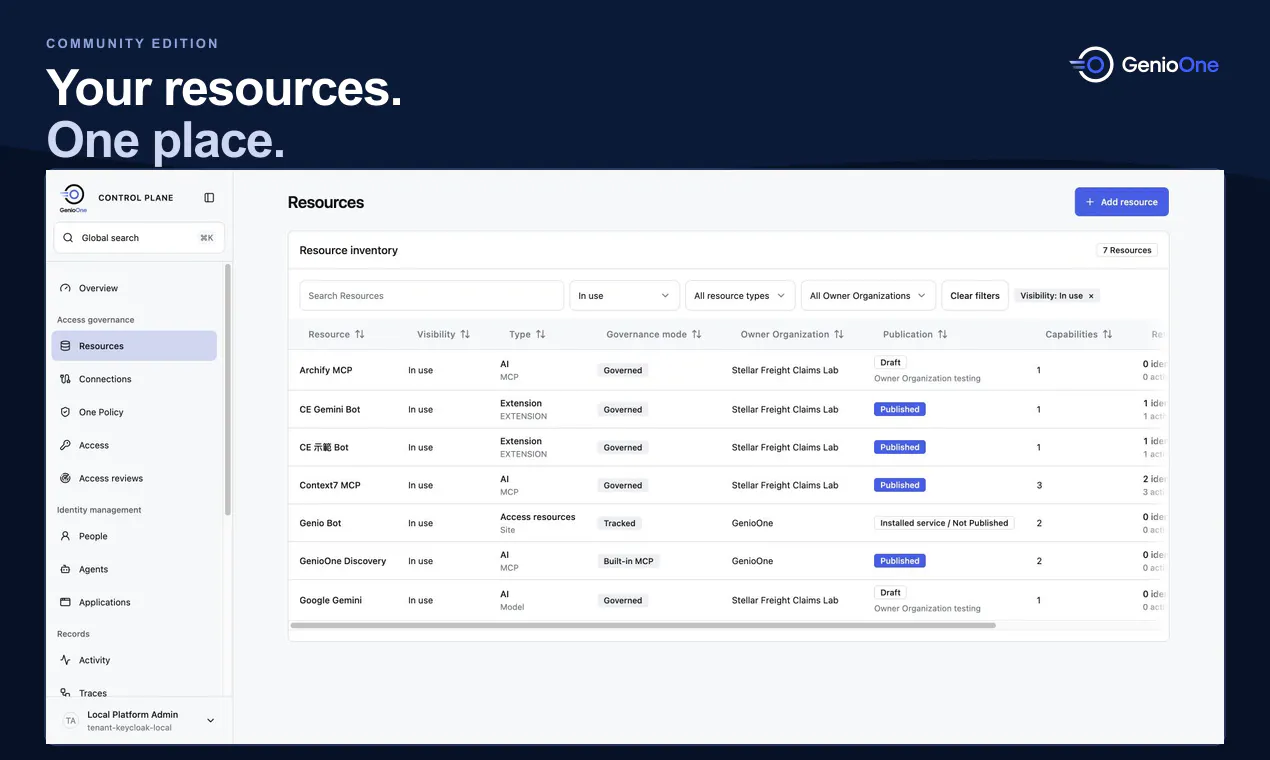The width and height of the screenshot is (1270, 760).
Task: Remove the Visibility: In use filter chip
Action: [1091, 296]
